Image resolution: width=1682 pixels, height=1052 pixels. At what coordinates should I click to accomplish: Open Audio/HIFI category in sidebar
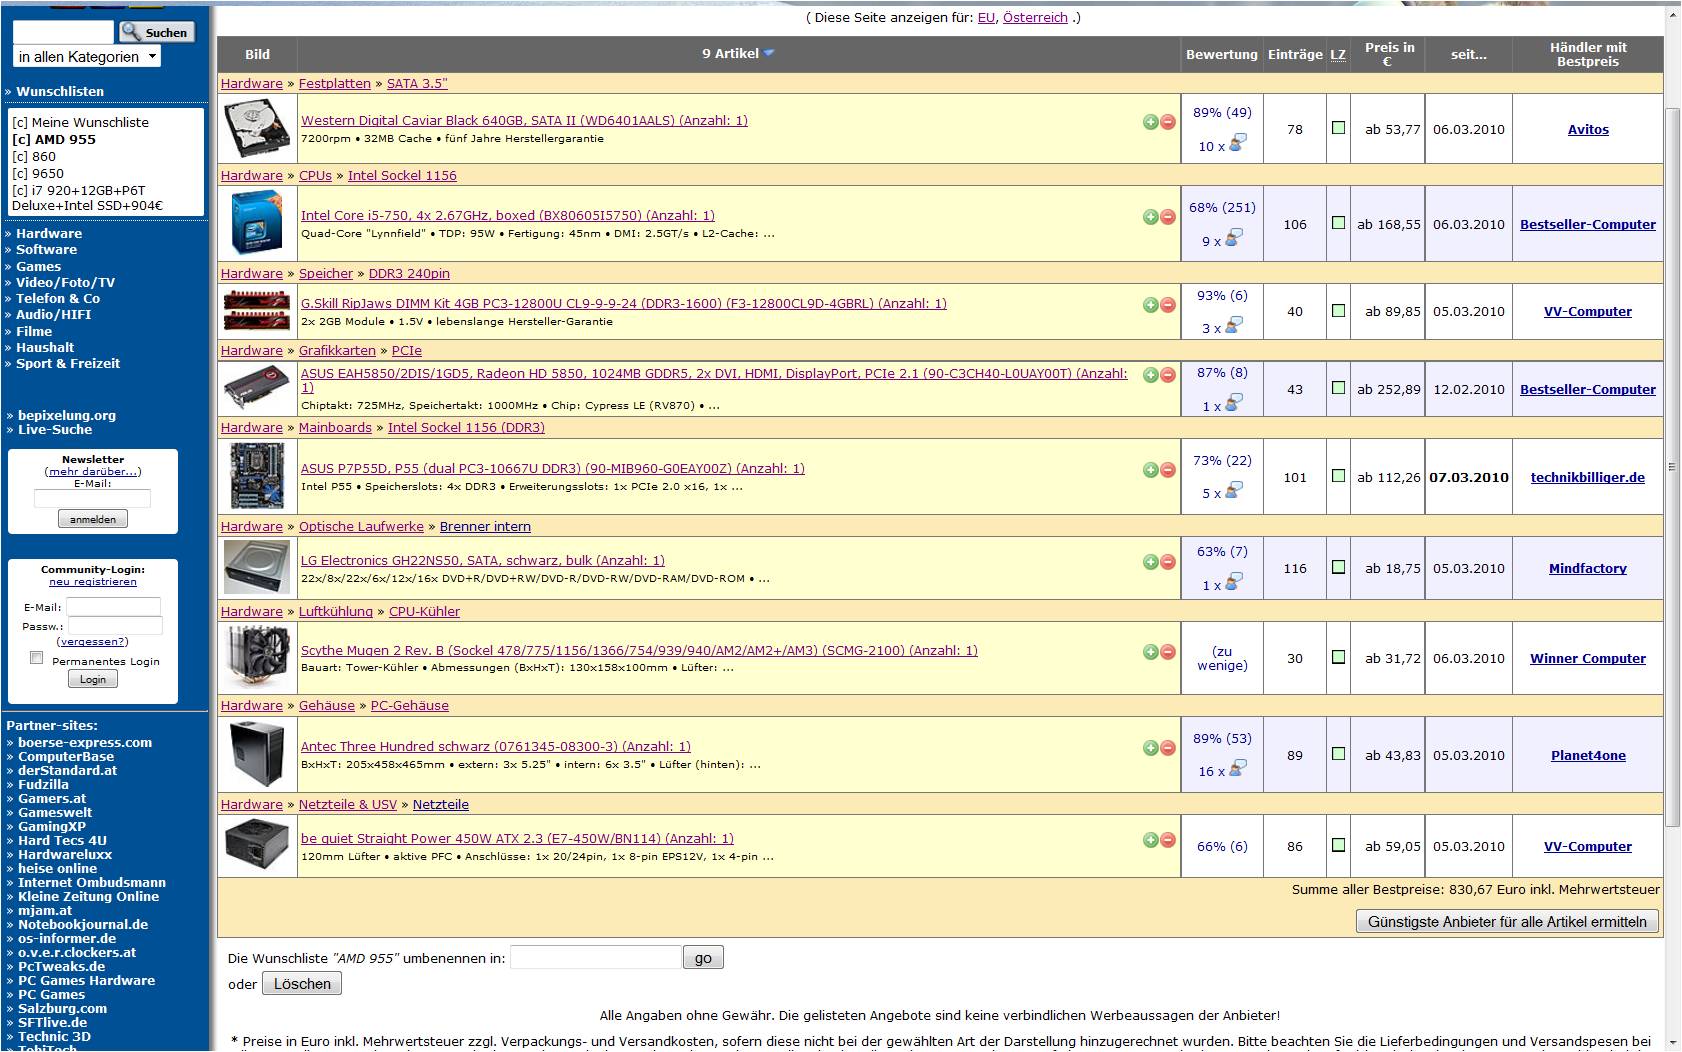coord(53,315)
